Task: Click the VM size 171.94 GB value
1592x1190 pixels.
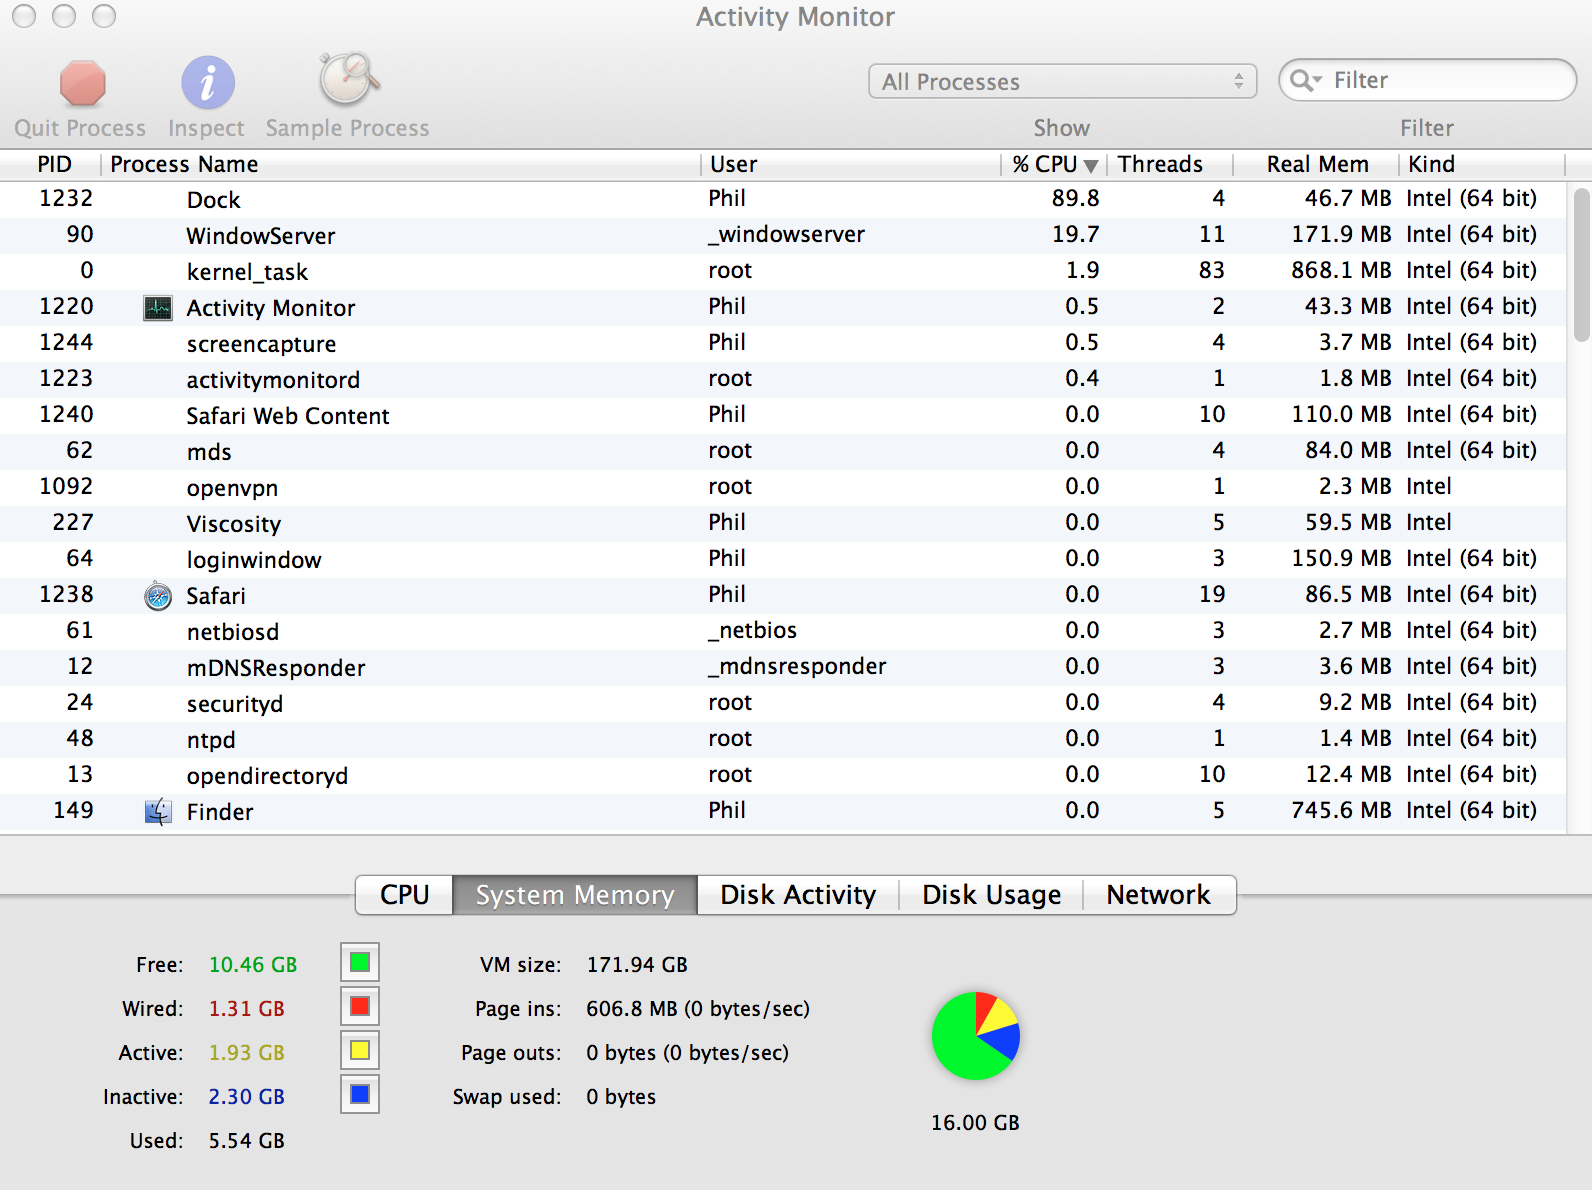Action: tap(637, 965)
